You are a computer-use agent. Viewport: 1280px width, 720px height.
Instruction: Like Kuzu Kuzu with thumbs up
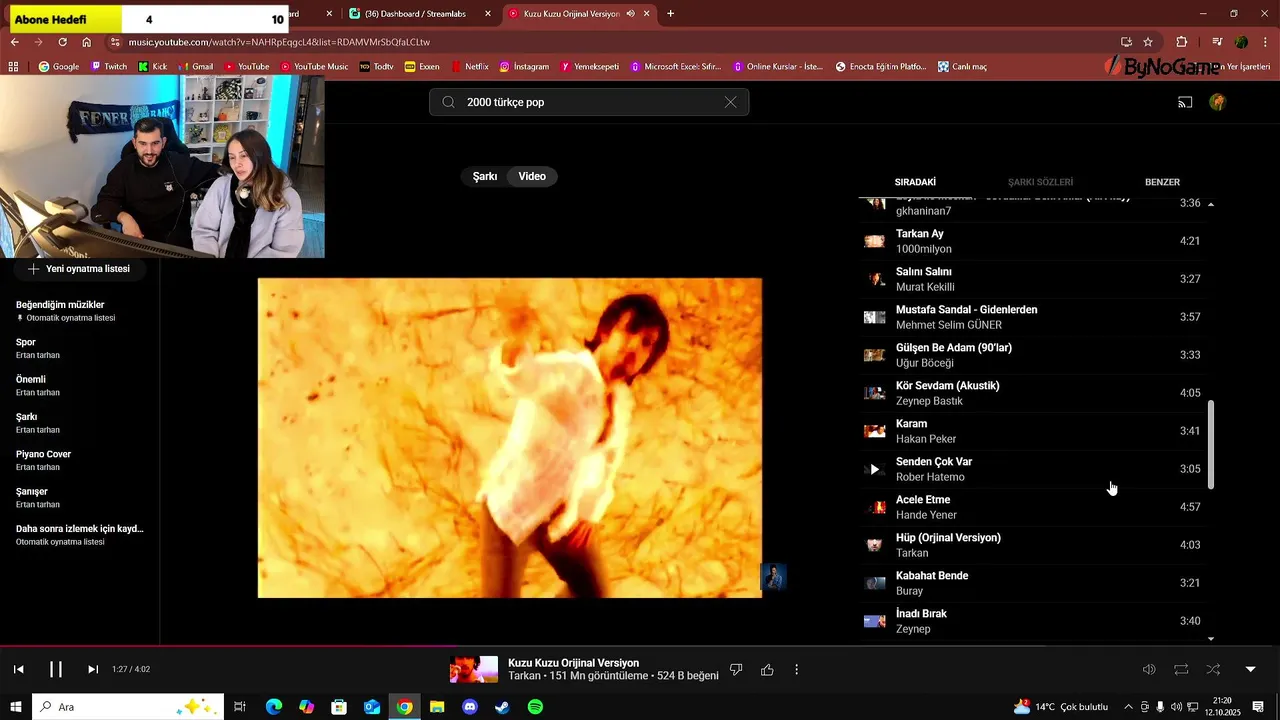coord(767,669)
